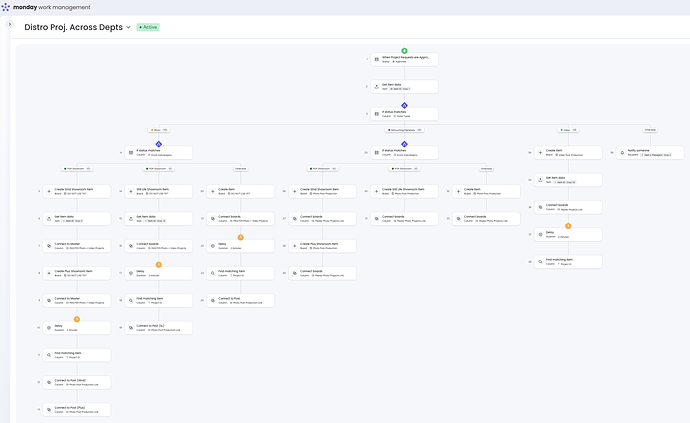Click magnifier icon in step 11 Find matching item
Image resolution: width=690 pixels, height=423 pixels.
point(49,355)
